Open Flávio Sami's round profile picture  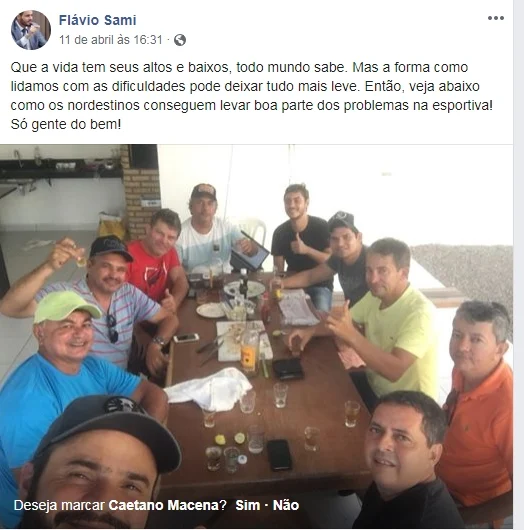coord(31,30)
